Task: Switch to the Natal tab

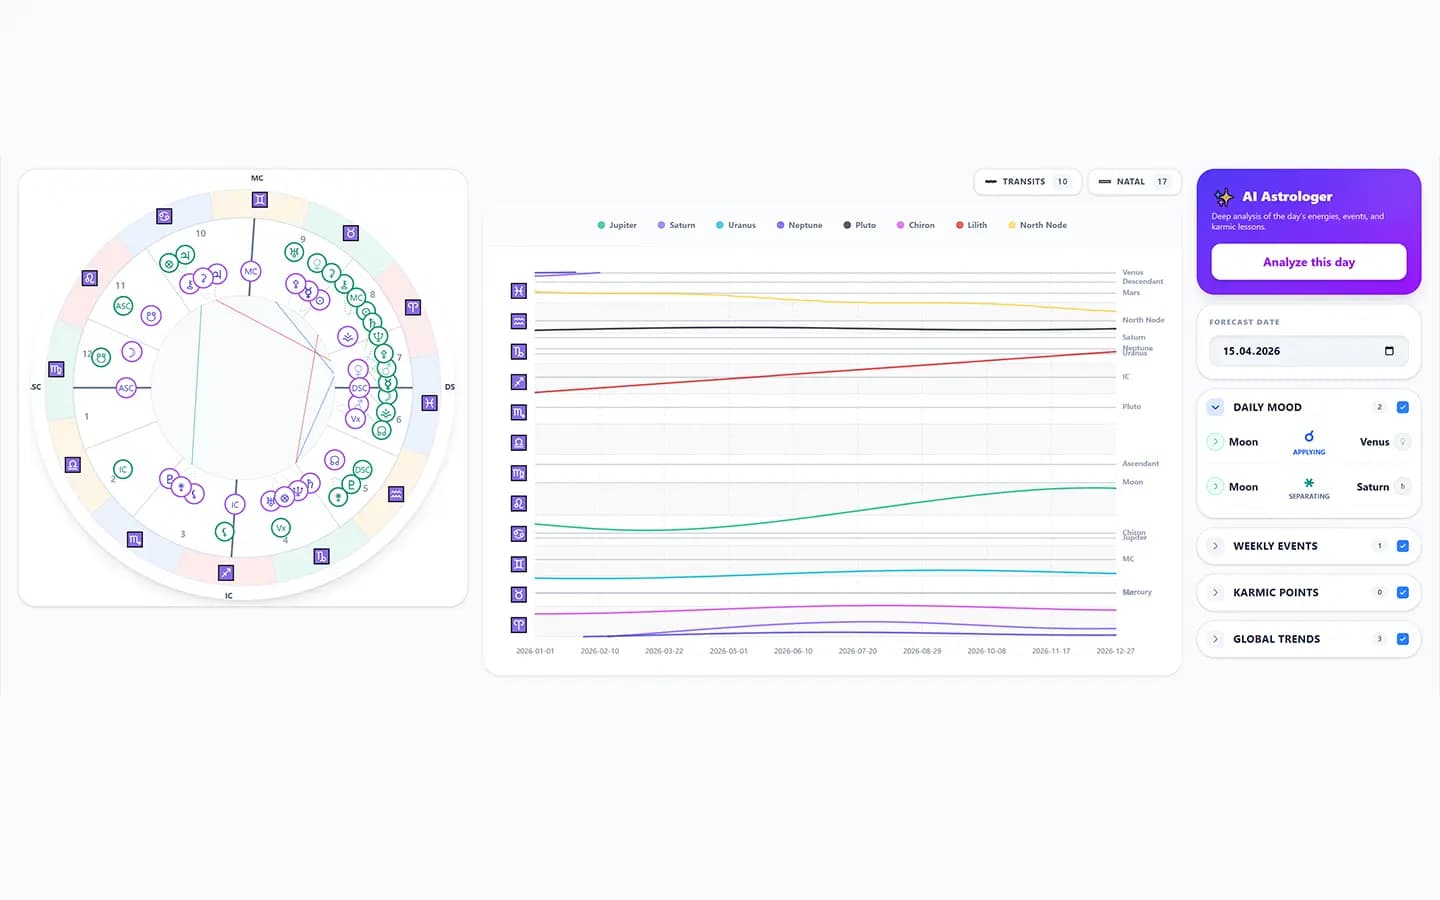Action: [1134, 182]
